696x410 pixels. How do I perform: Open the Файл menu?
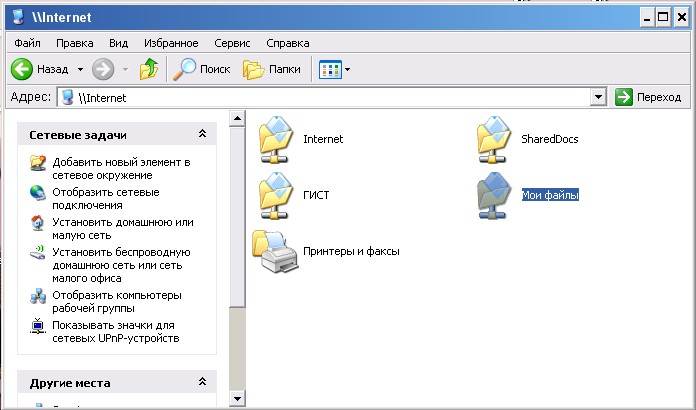(27, 43)
